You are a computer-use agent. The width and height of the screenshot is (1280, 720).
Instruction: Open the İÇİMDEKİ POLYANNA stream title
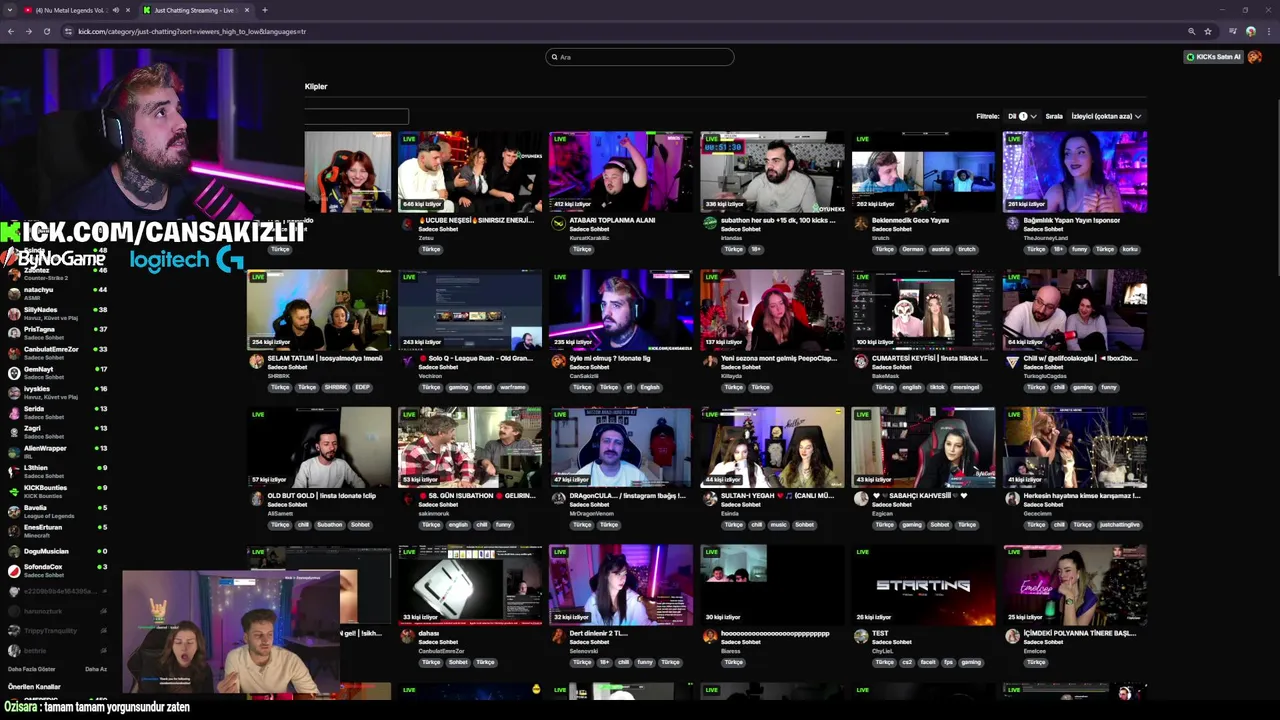tap(1079, 633)
